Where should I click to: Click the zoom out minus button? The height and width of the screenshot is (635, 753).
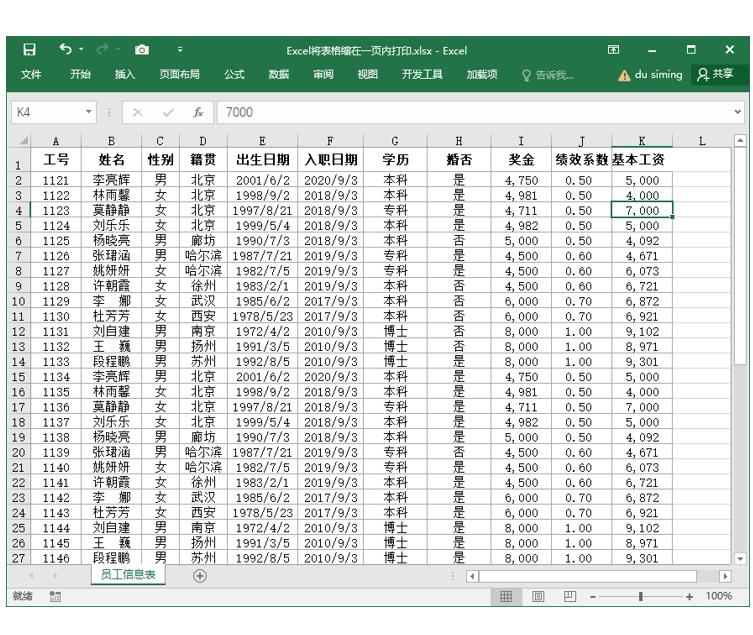[x=593, y=597]
